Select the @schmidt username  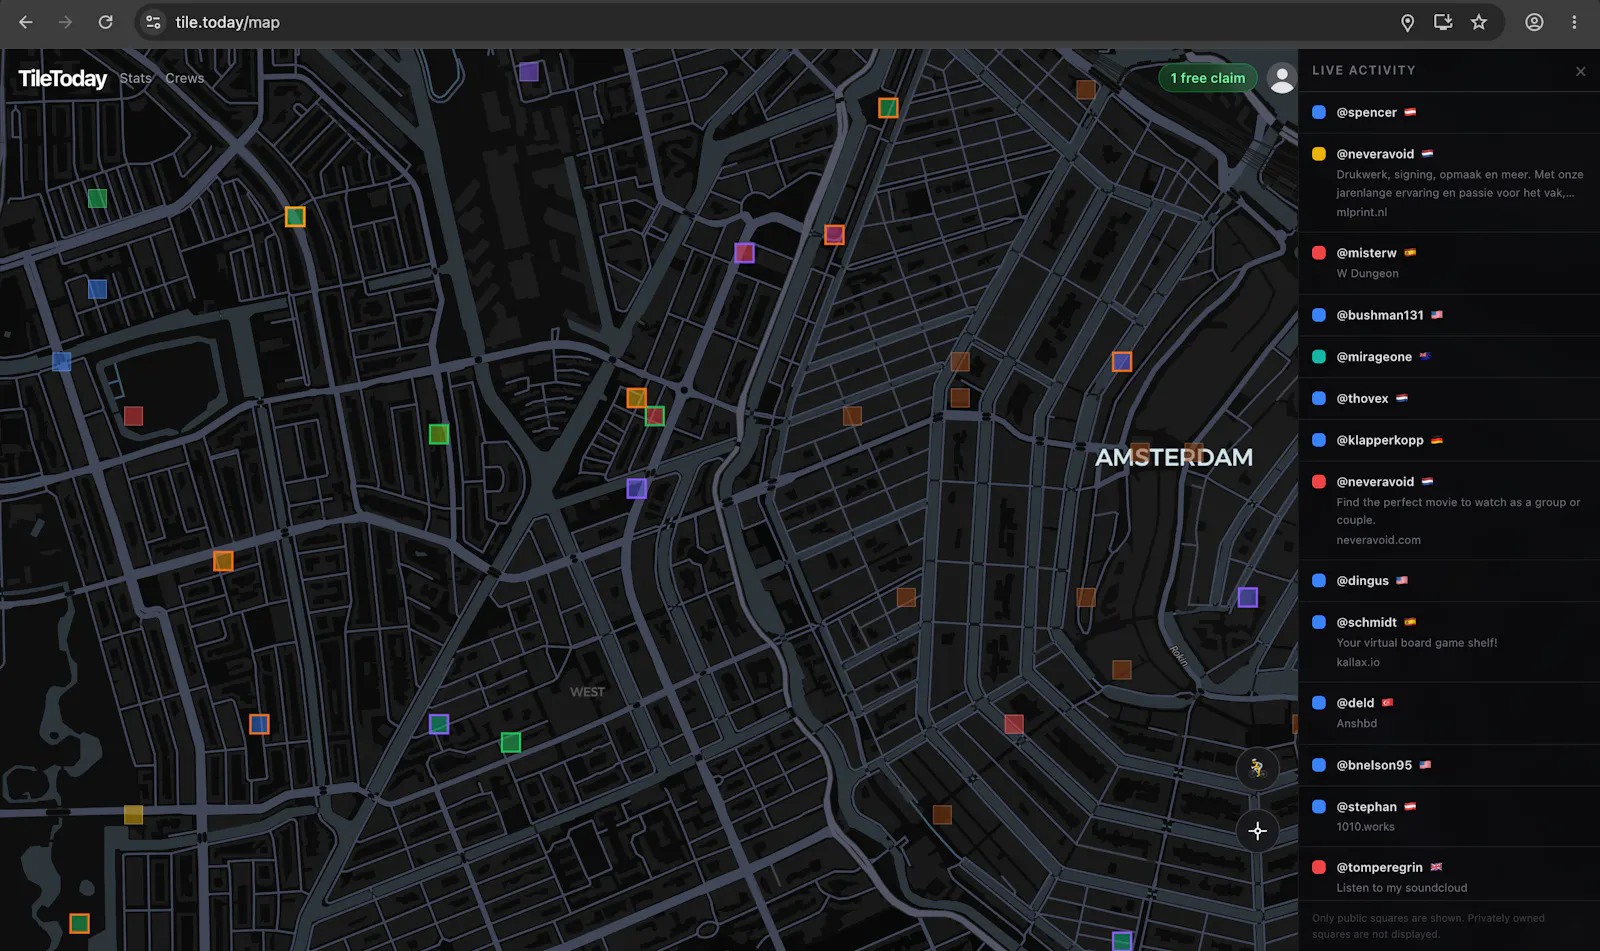click(x=1367, y=622)
